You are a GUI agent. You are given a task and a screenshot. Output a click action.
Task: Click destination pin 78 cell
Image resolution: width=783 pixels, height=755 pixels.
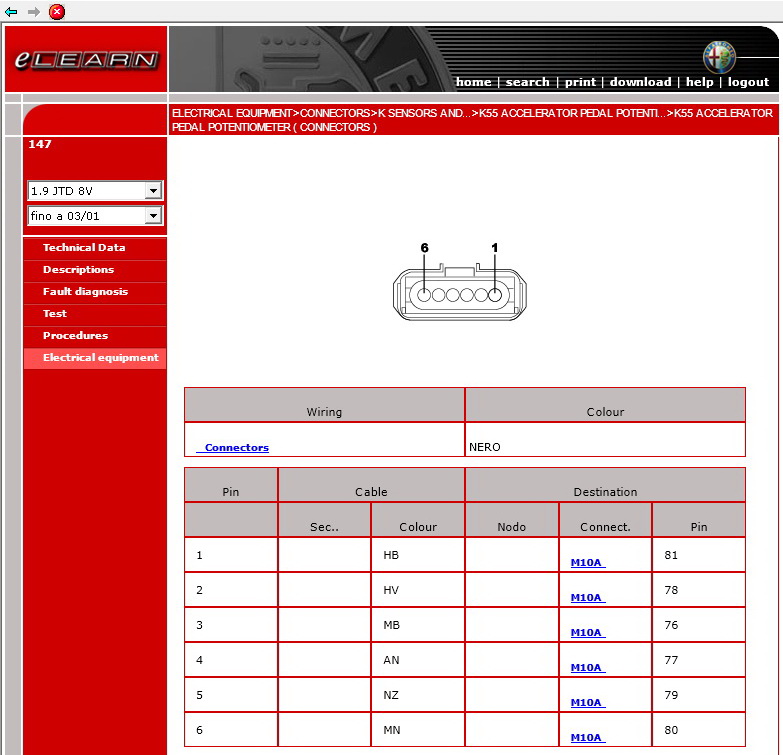coord(699,590)
